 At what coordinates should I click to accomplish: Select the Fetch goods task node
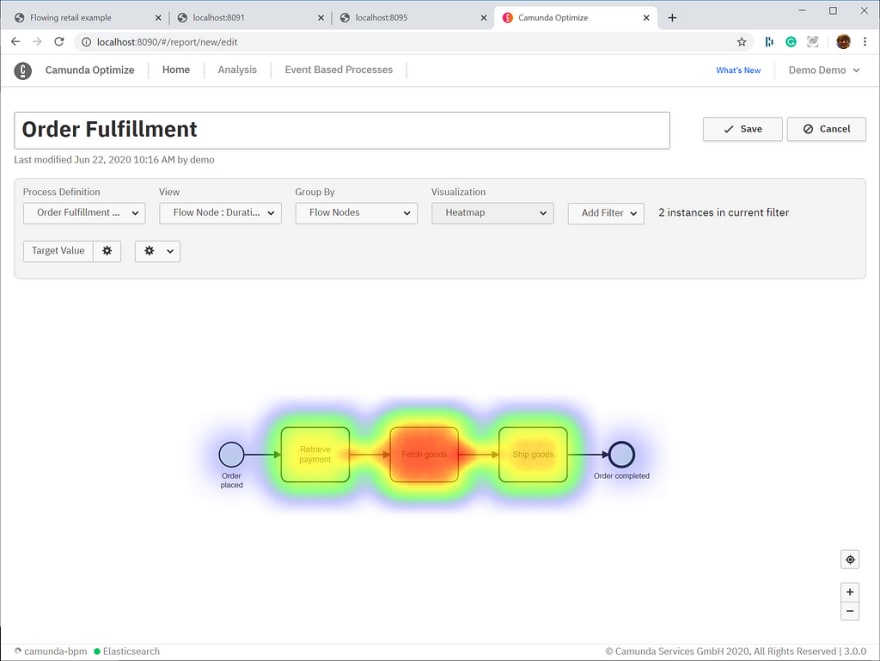point(424,455)
